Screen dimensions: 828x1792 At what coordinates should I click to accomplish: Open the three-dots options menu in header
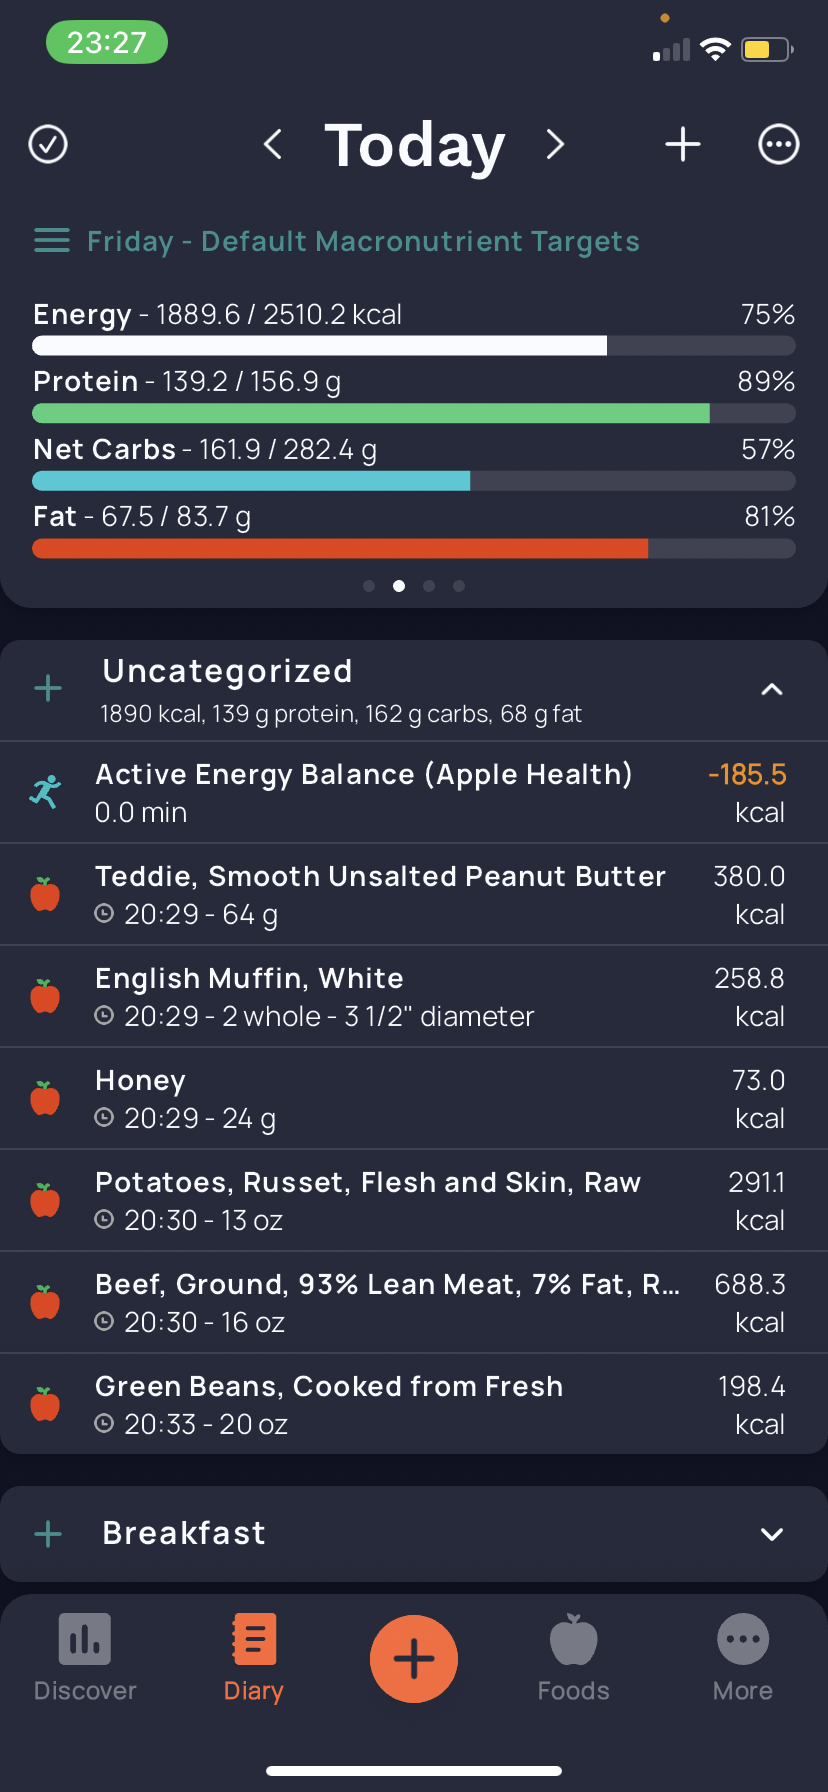click(x=779, y=144)
